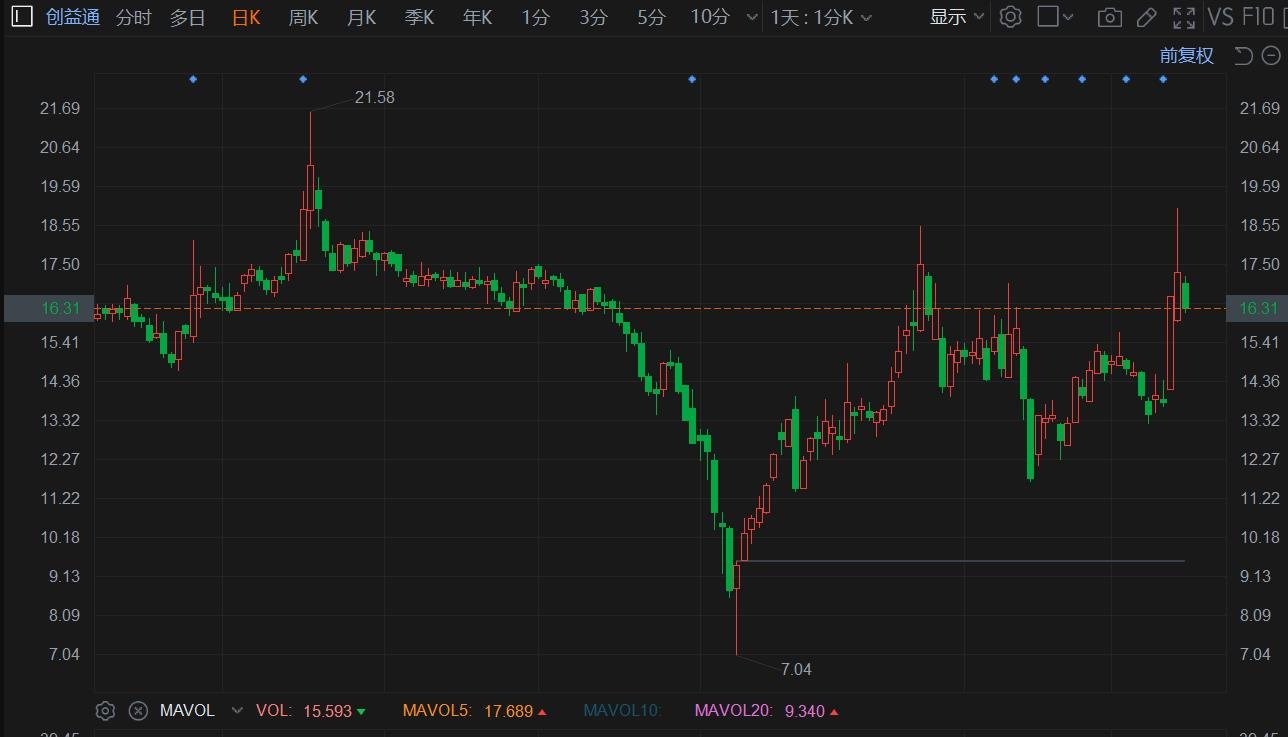Zoom out using the minus circle icon
Screen dimensions: 1288x737
[x=1270, y=55]
